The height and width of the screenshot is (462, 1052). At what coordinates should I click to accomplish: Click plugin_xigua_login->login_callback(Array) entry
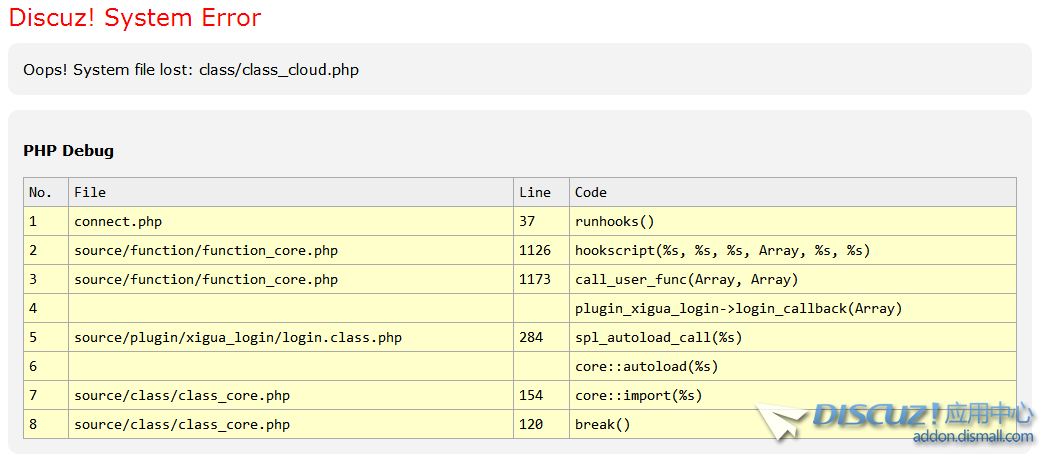click(738, 308)
